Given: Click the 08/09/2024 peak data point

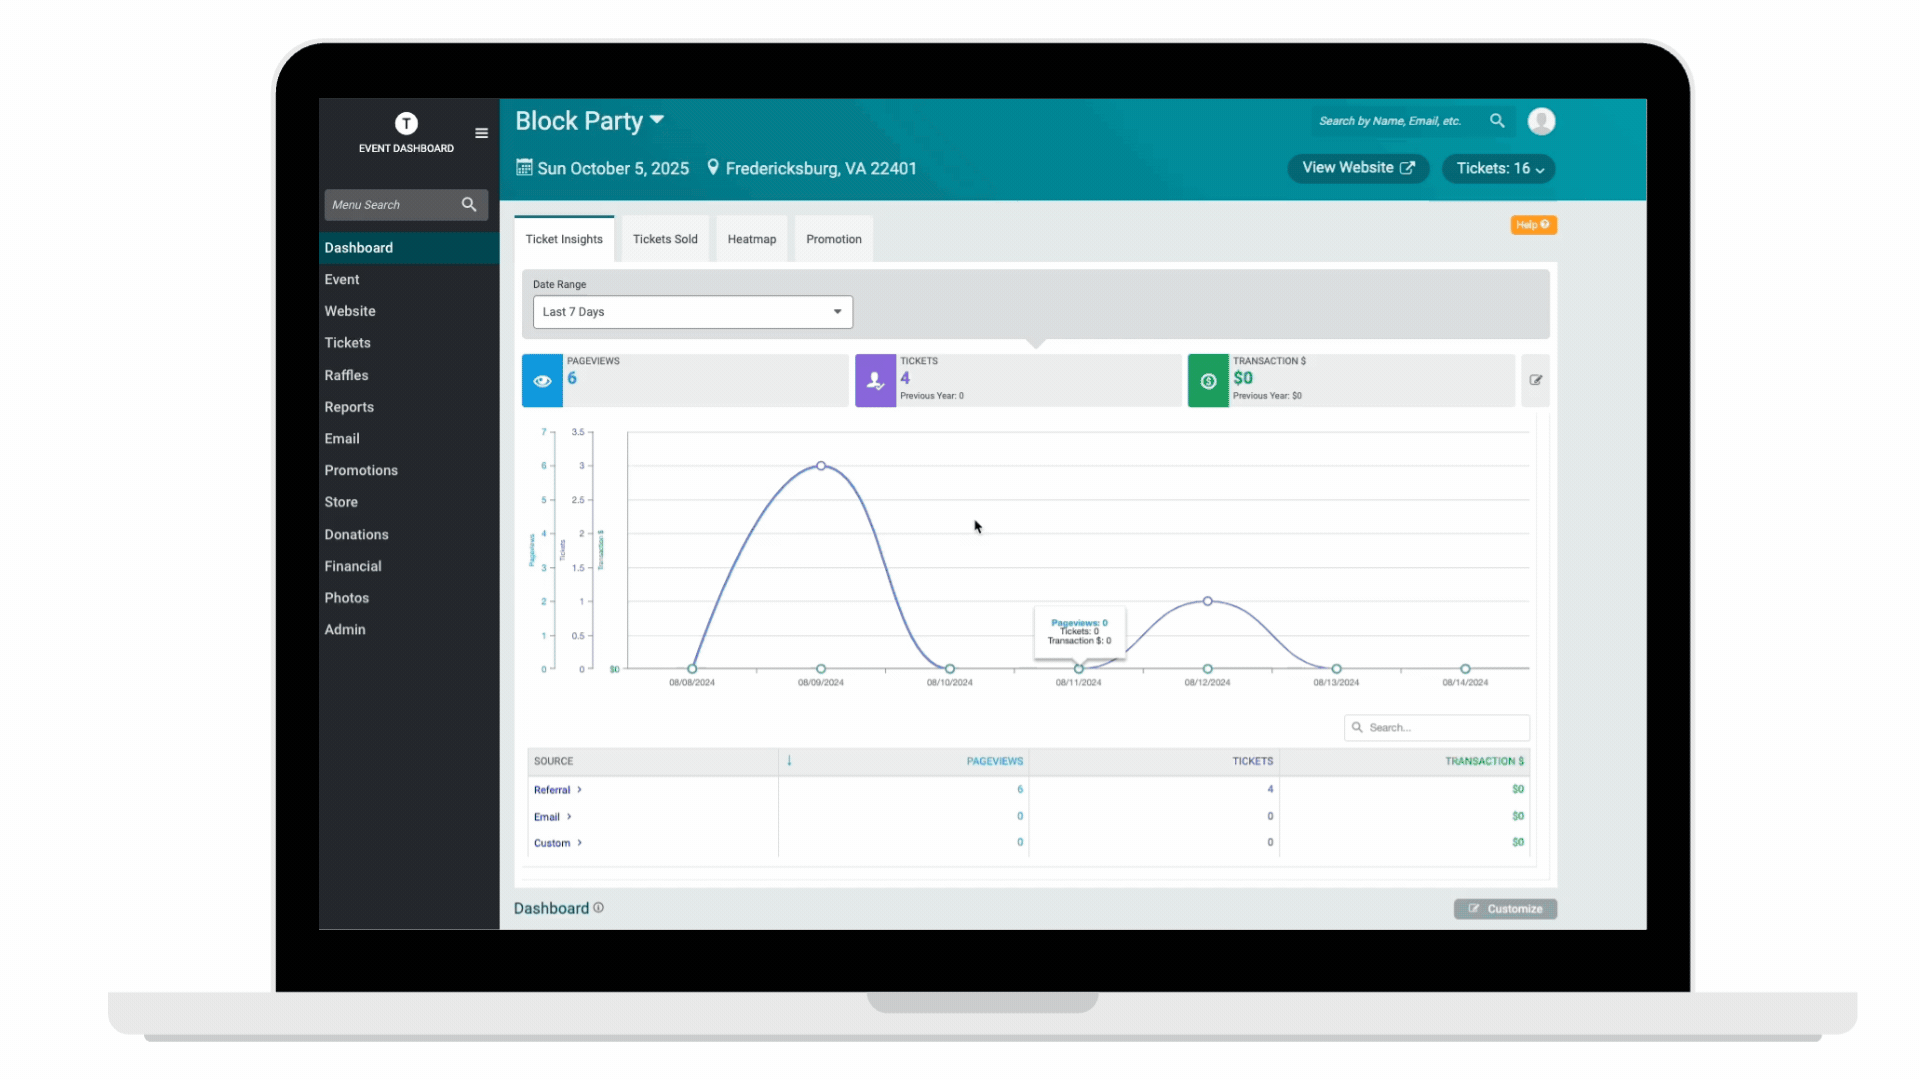Looking at the screenshot, I should (x=821, y=466).
